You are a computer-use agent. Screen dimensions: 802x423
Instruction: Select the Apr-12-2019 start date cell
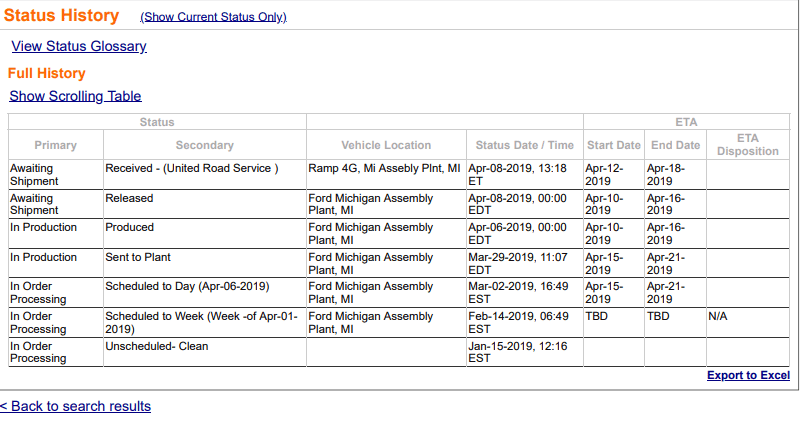tap(614, 174)
